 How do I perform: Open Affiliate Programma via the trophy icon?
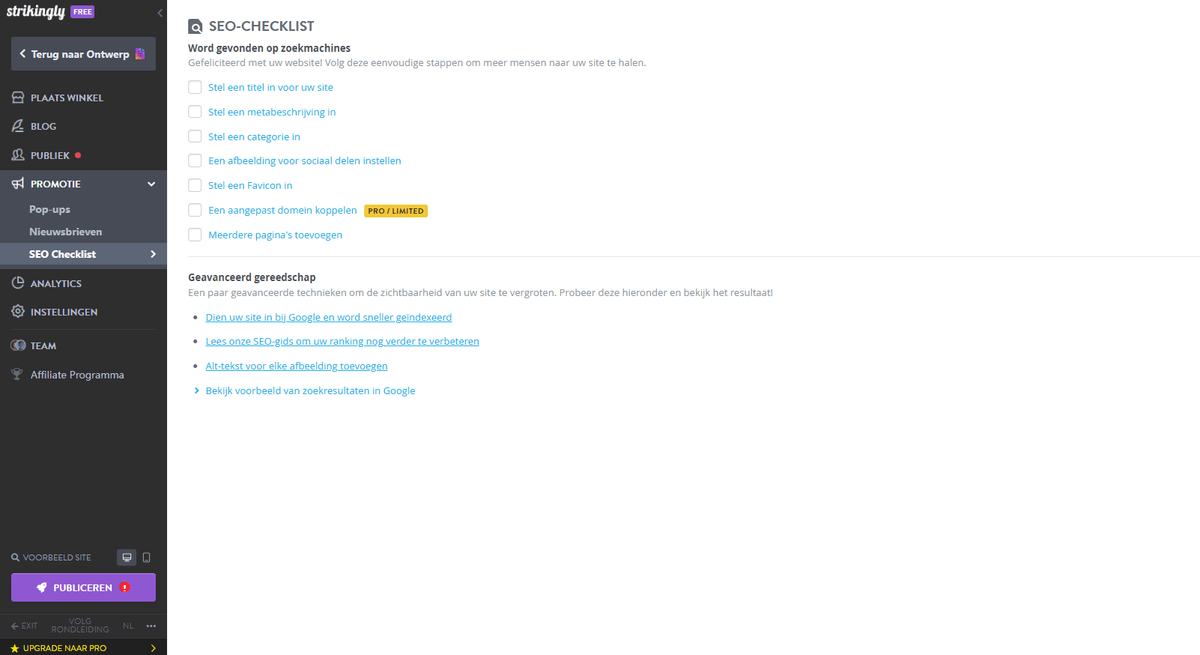coord(18,374)
